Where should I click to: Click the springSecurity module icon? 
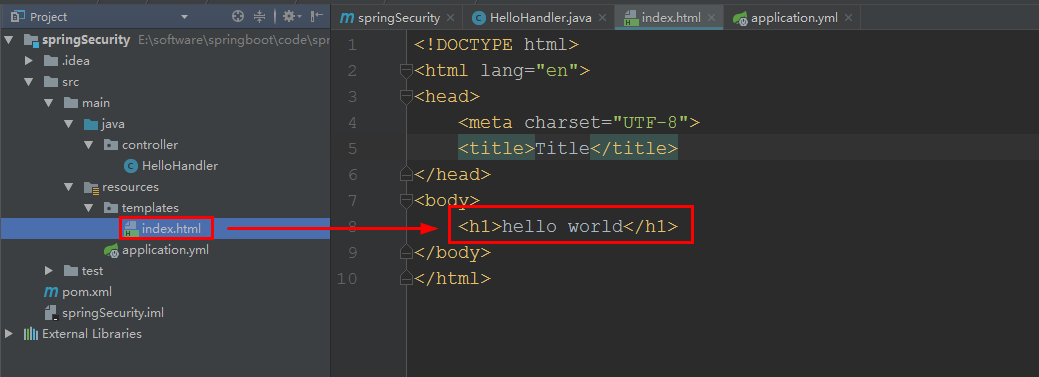pyautogui.click(x=30, y=40)
